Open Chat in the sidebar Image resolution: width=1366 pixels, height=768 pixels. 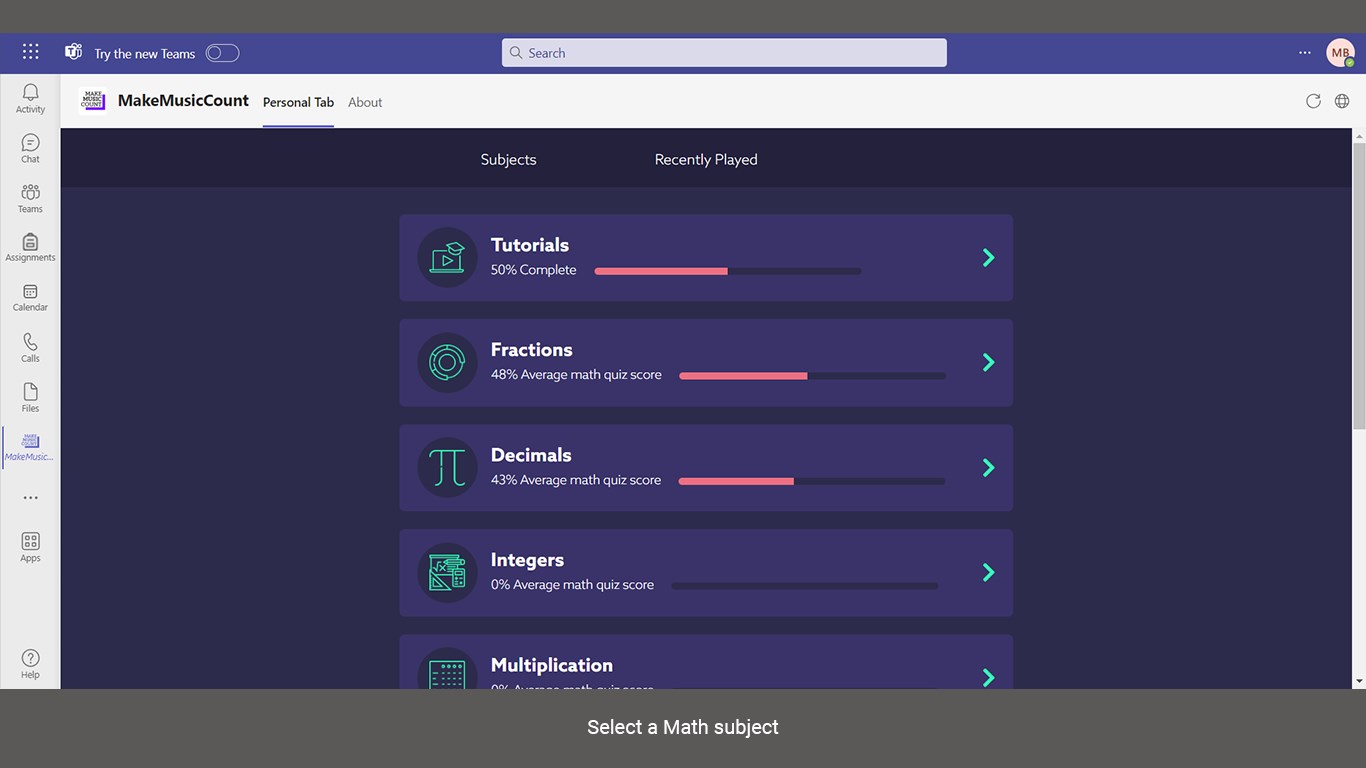30,148
